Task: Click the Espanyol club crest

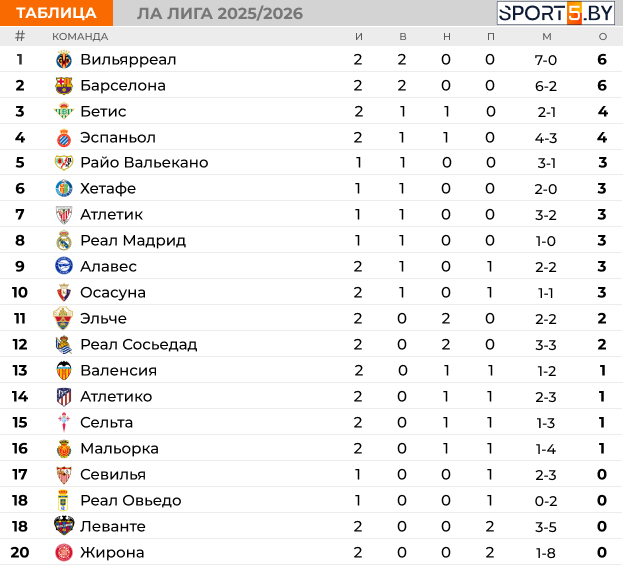Action: (x=64, y=137)
